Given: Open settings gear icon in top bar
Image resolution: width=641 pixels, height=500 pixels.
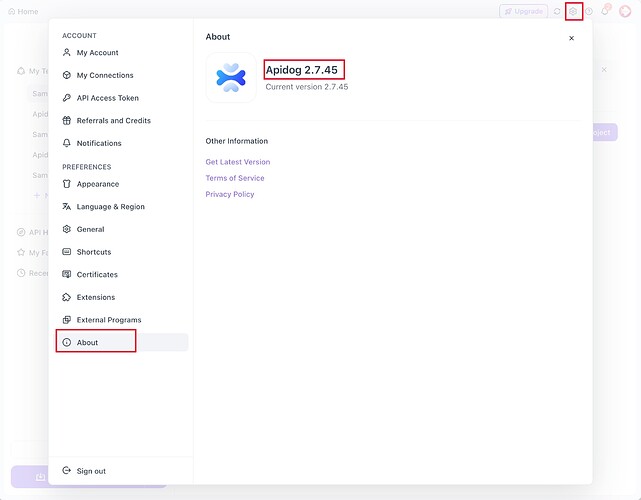Looking at the screenshot, I should 573,11.
